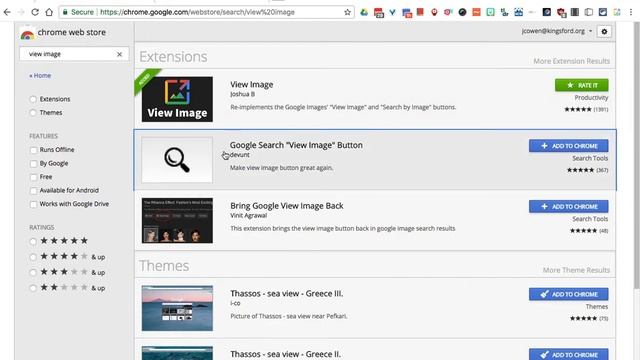640x360 pixels.
Task: Add Bring Google View Image Back to Chrome
Action: pyautogui.click(x=569, y=207)
